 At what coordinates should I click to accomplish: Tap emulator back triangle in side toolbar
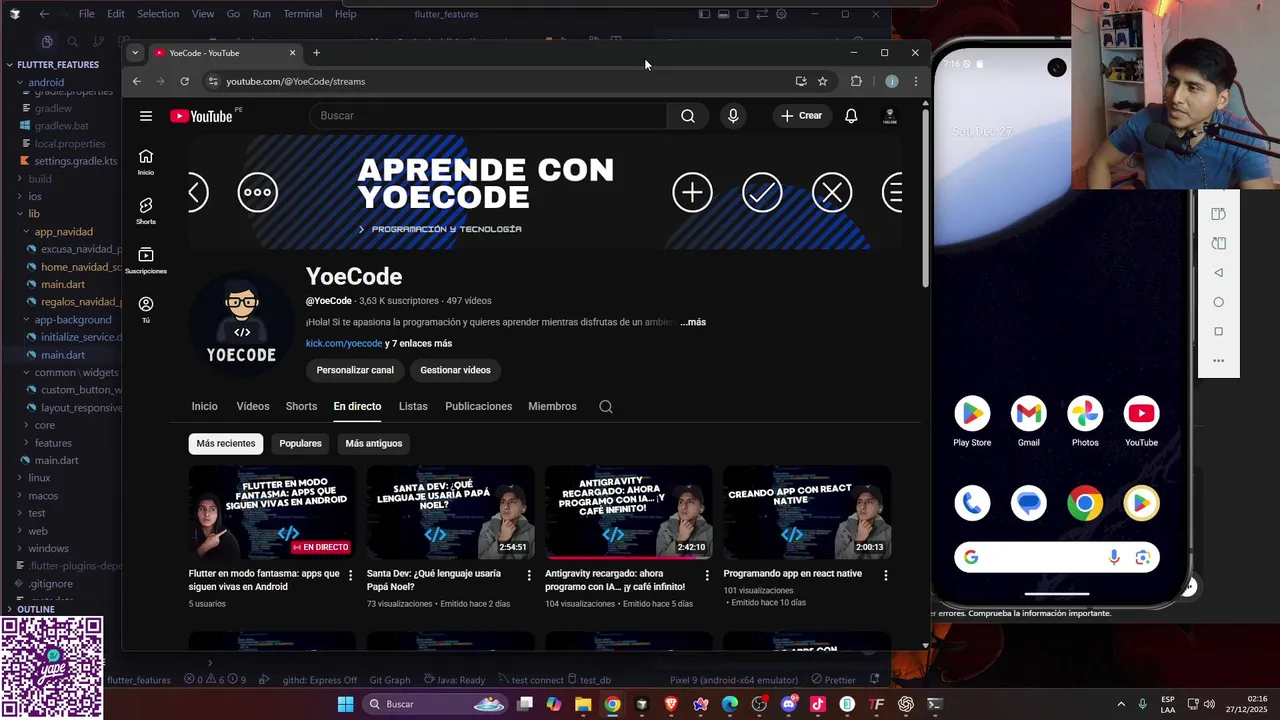coord(1218,272)
